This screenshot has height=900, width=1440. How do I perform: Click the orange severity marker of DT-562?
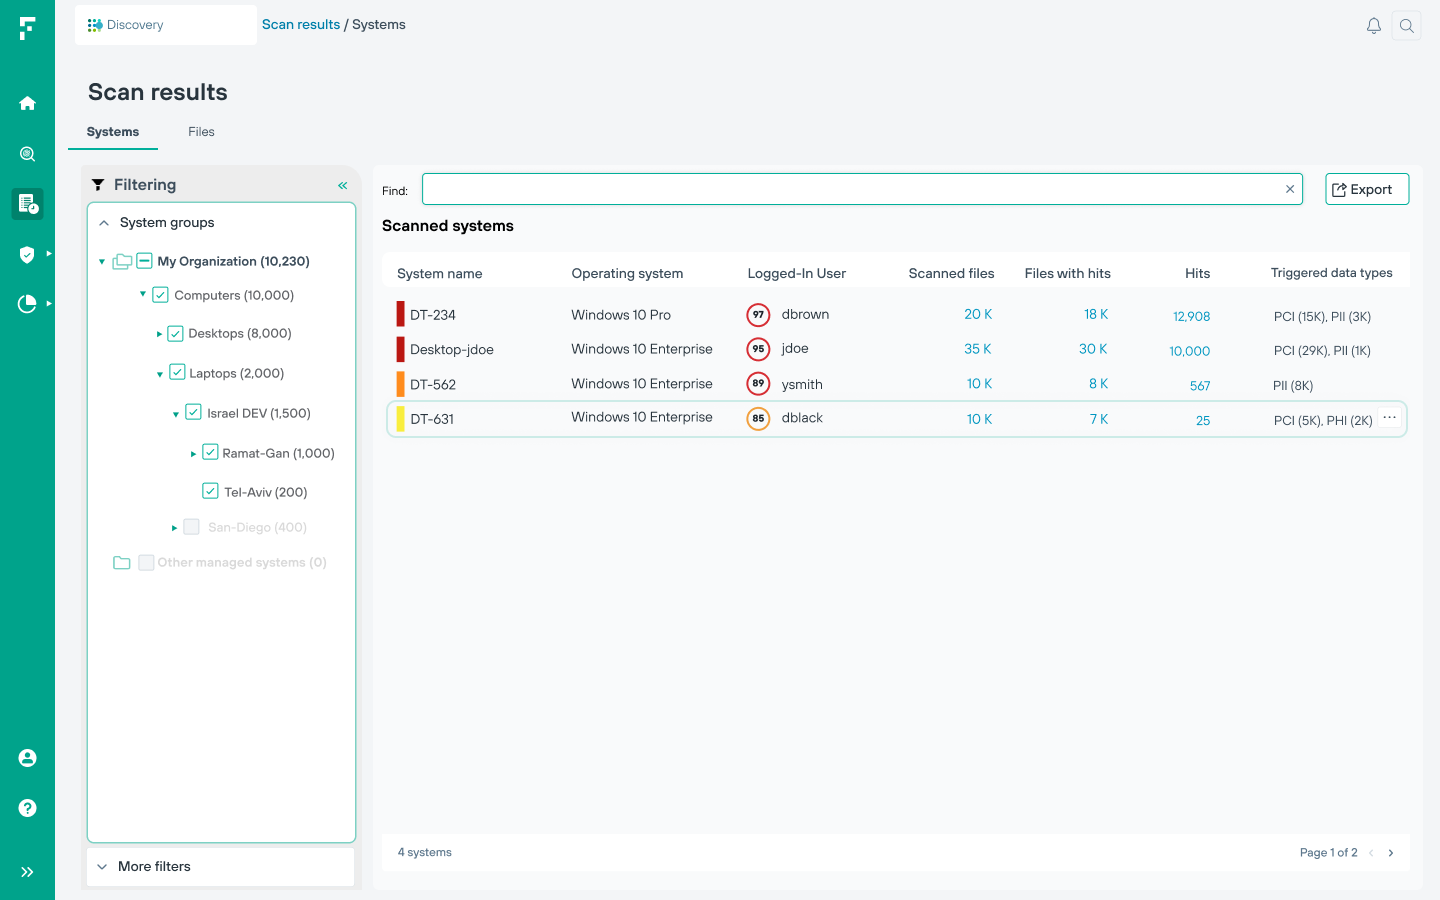point(401,384)
